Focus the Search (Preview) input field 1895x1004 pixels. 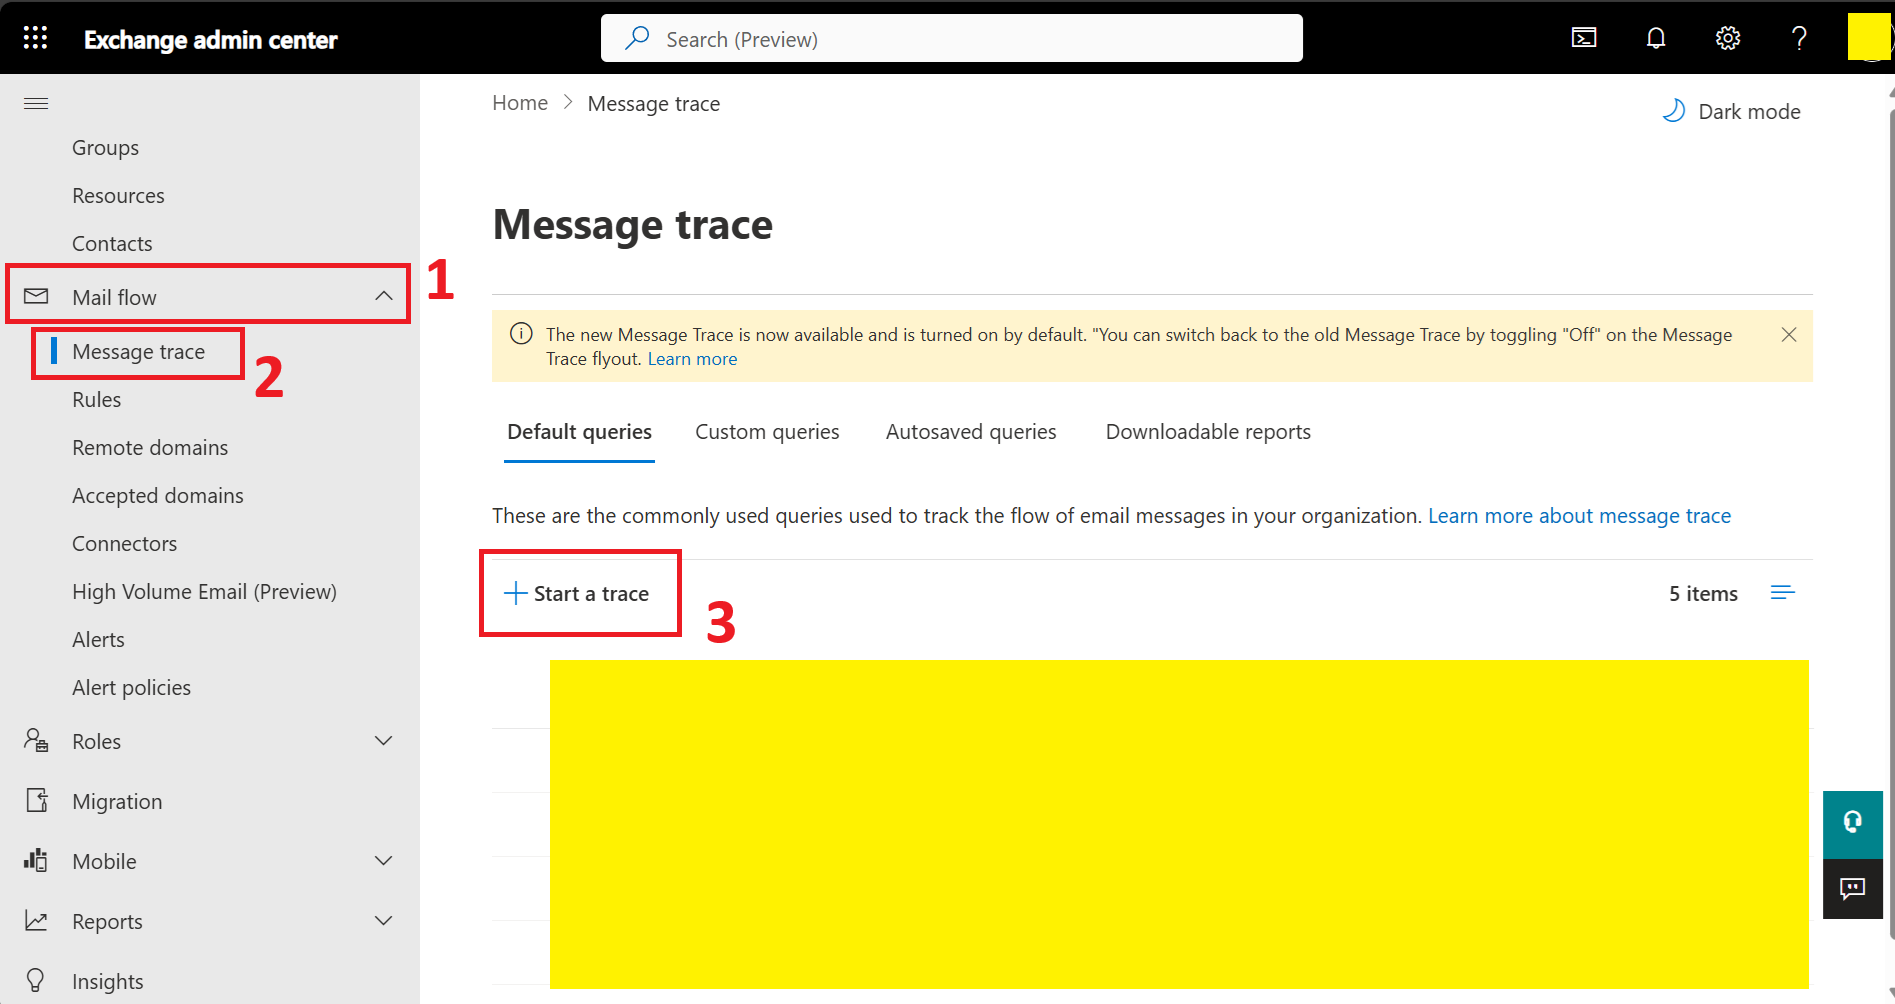952,38
